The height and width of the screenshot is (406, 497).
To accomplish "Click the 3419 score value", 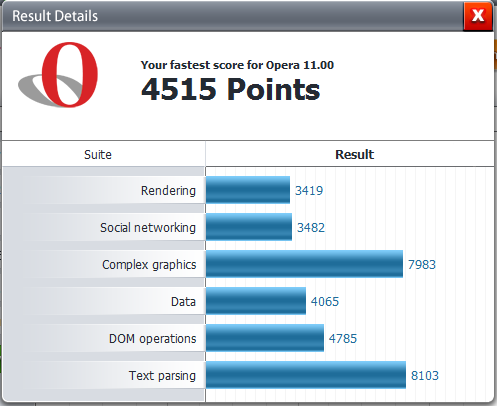I will (309, 191).
